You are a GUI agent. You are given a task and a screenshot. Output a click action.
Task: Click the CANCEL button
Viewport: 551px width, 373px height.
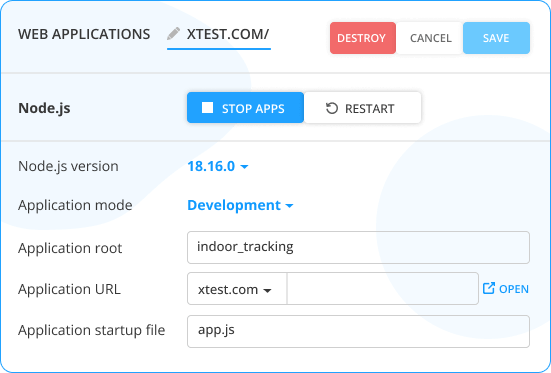(430, 38)
